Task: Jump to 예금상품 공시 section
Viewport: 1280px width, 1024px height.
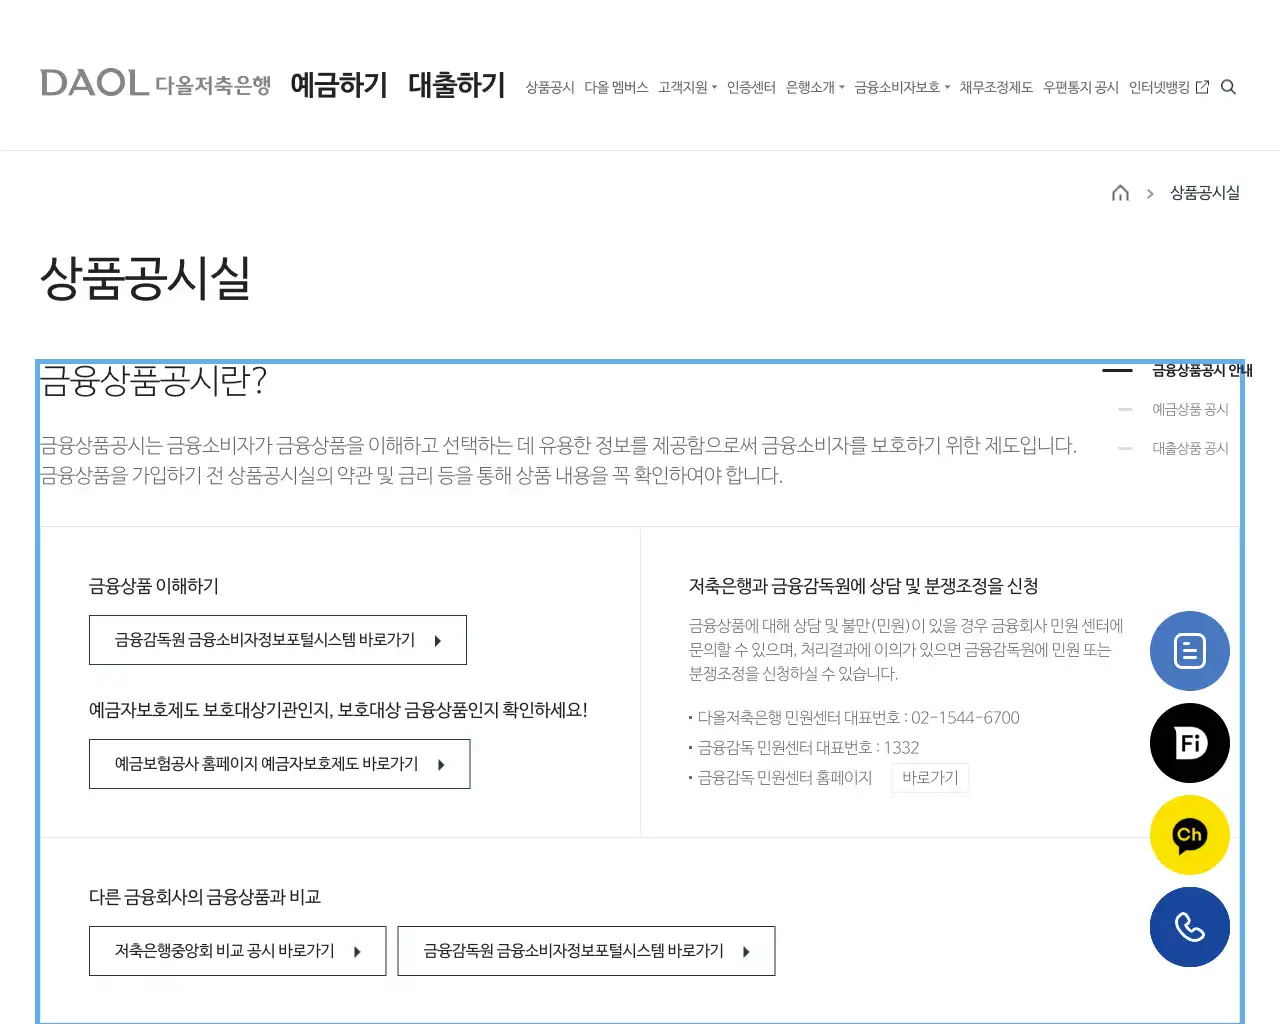Action: [1190, 409]
